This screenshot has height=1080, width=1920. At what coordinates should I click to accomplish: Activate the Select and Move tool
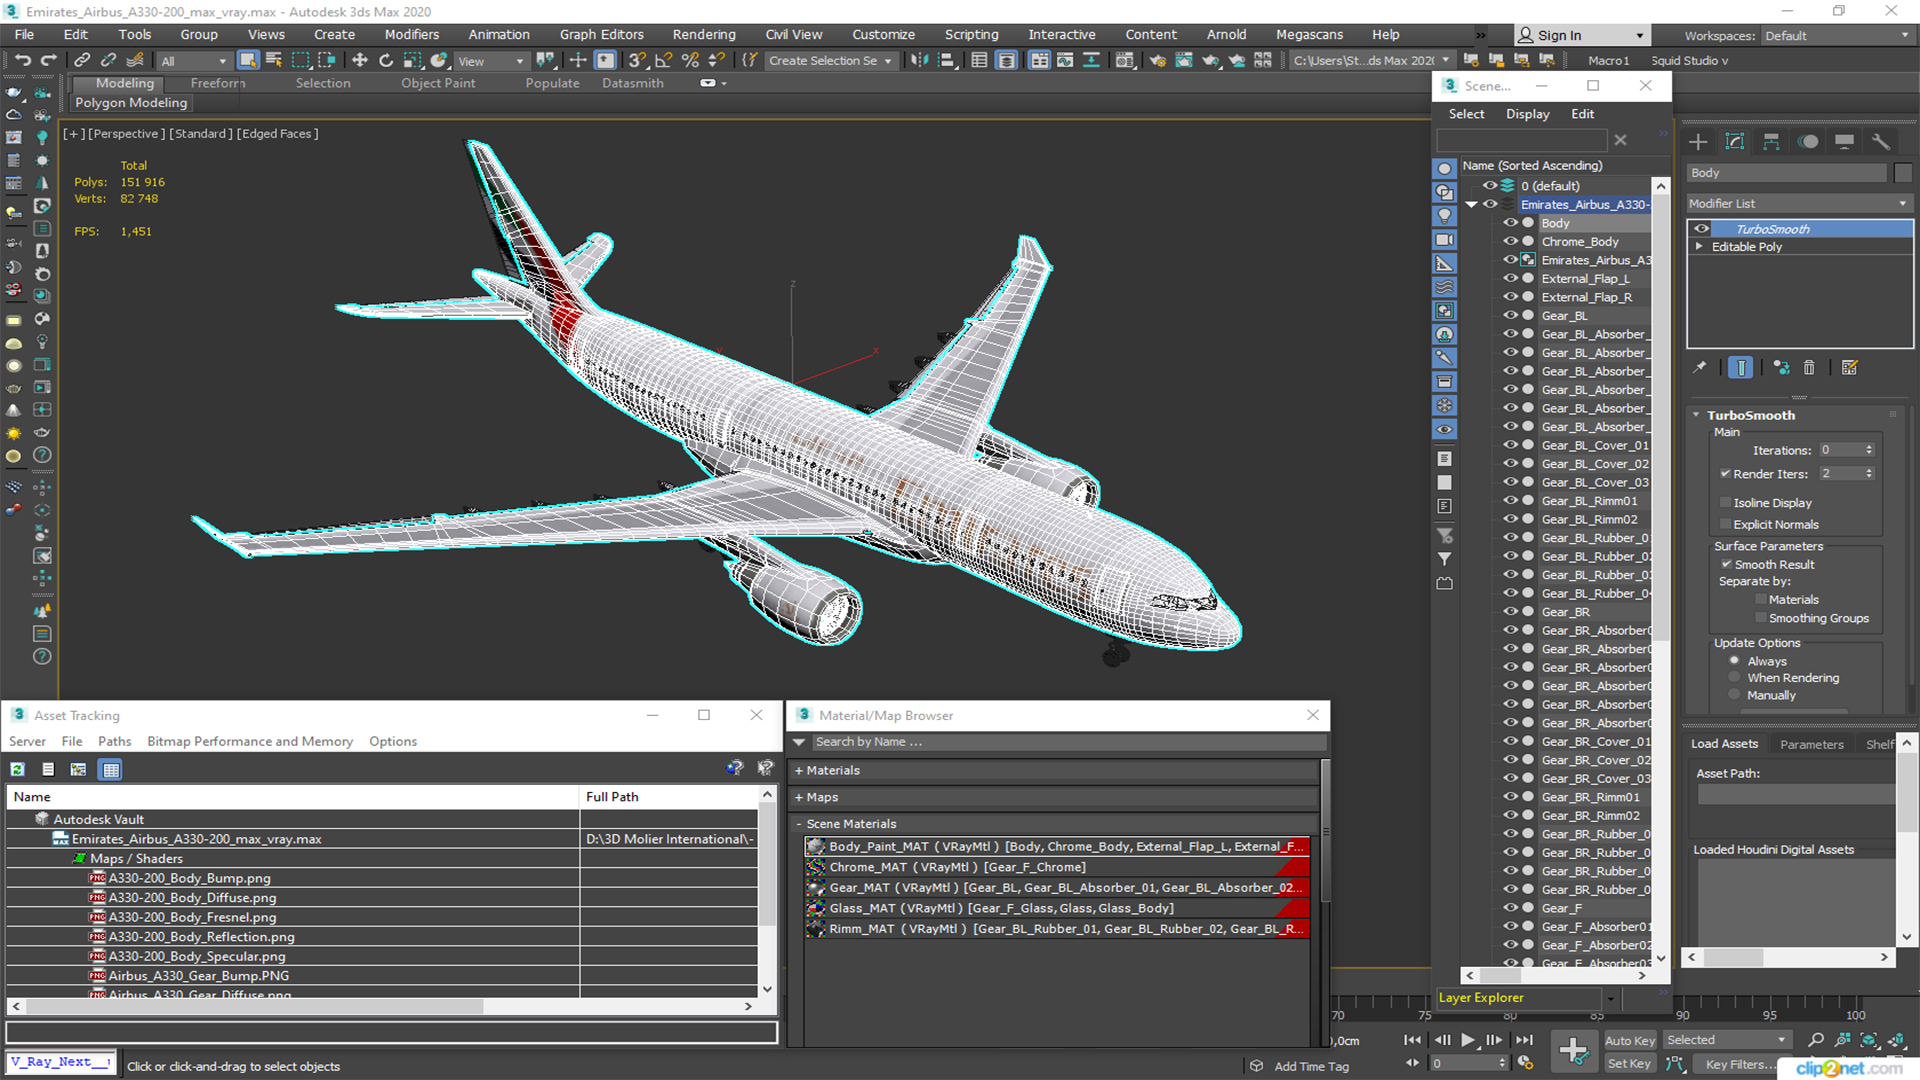click(x=360, y=60)
